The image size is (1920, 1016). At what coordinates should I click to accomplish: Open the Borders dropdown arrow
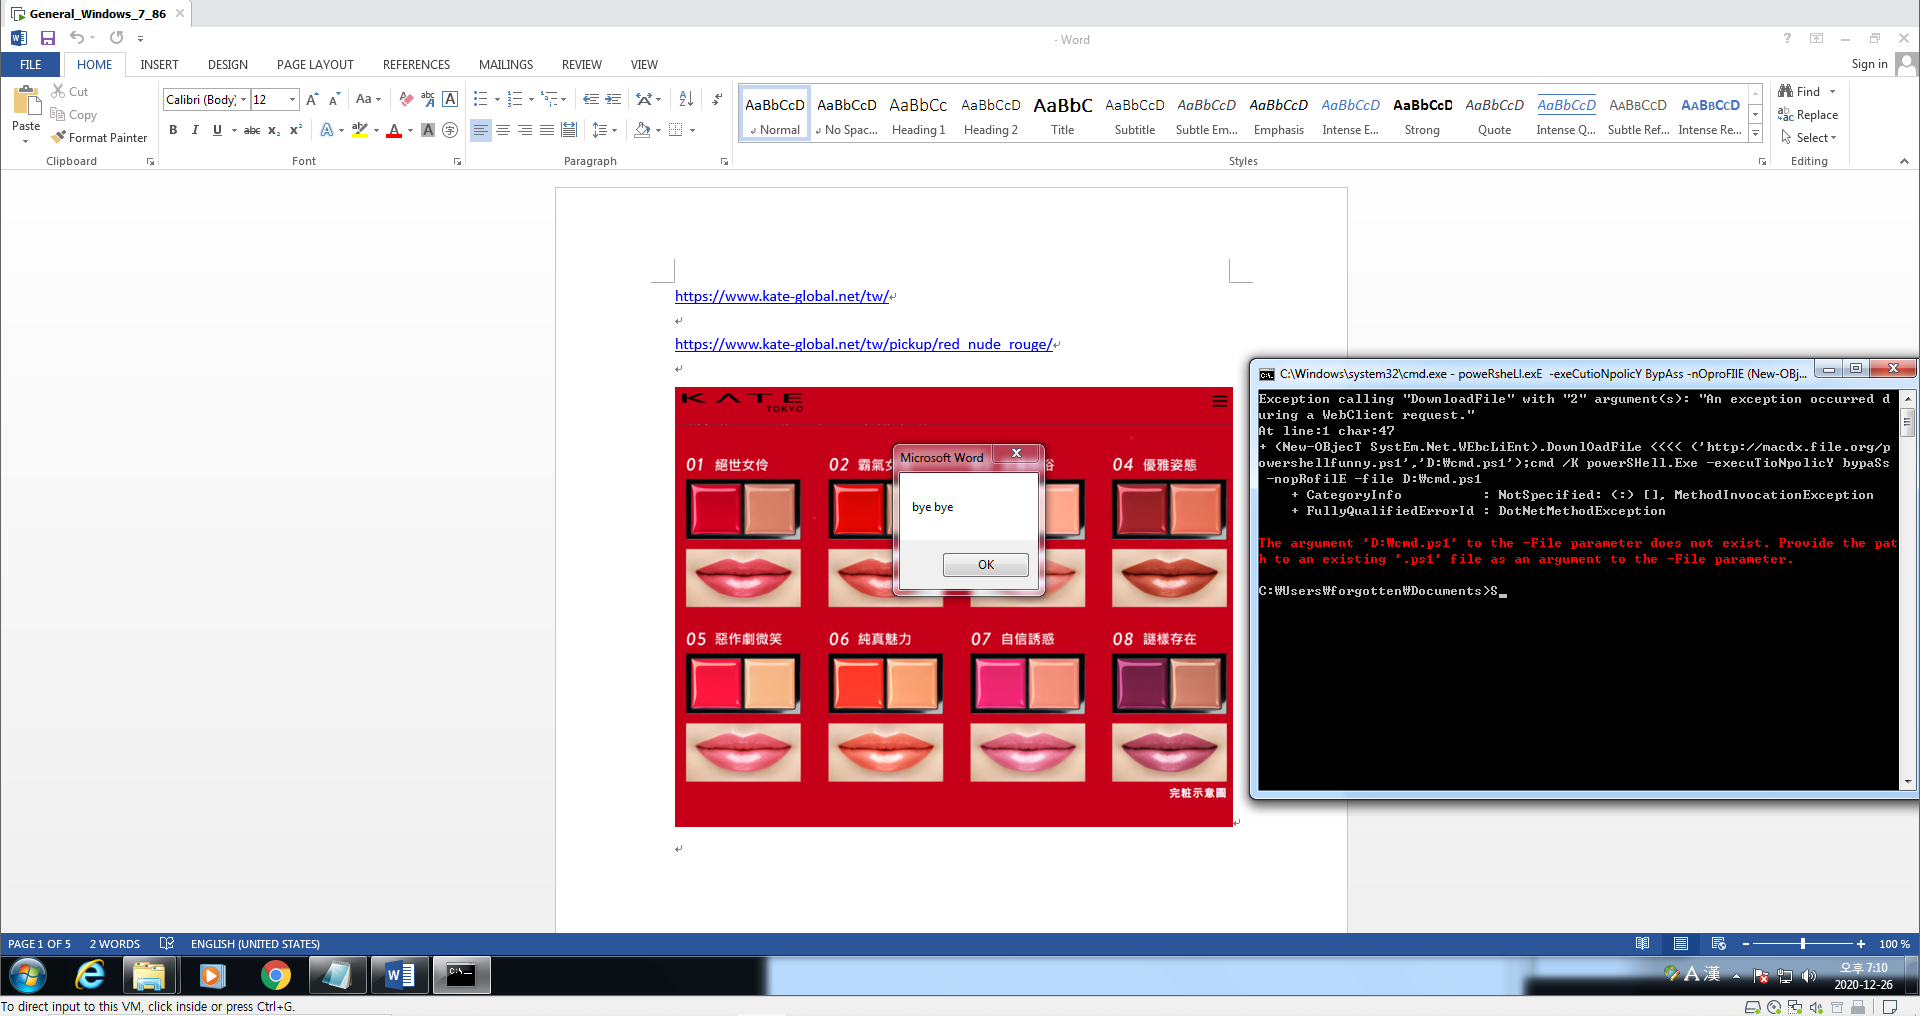pos(692,130)
